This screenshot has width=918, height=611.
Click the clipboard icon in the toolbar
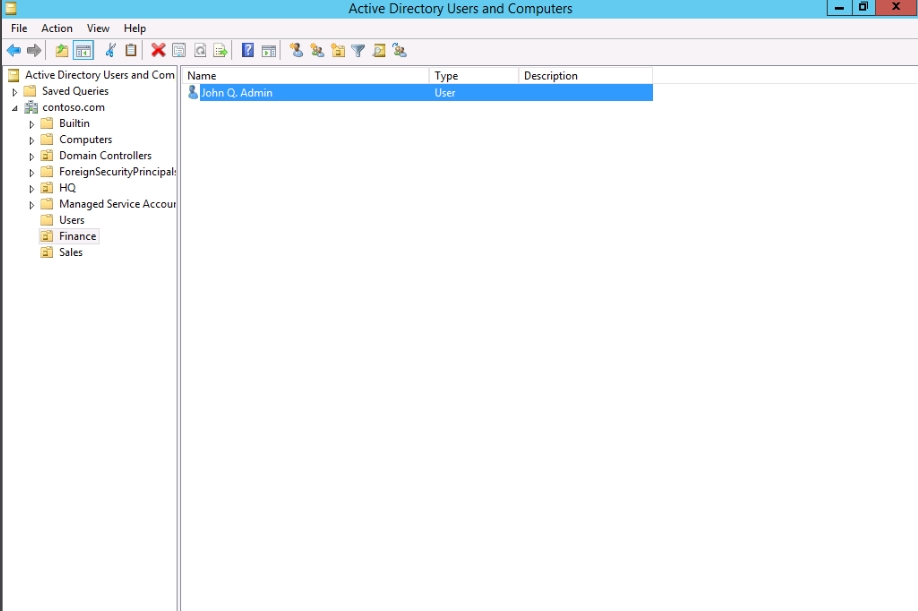click(x=131, y=51)
